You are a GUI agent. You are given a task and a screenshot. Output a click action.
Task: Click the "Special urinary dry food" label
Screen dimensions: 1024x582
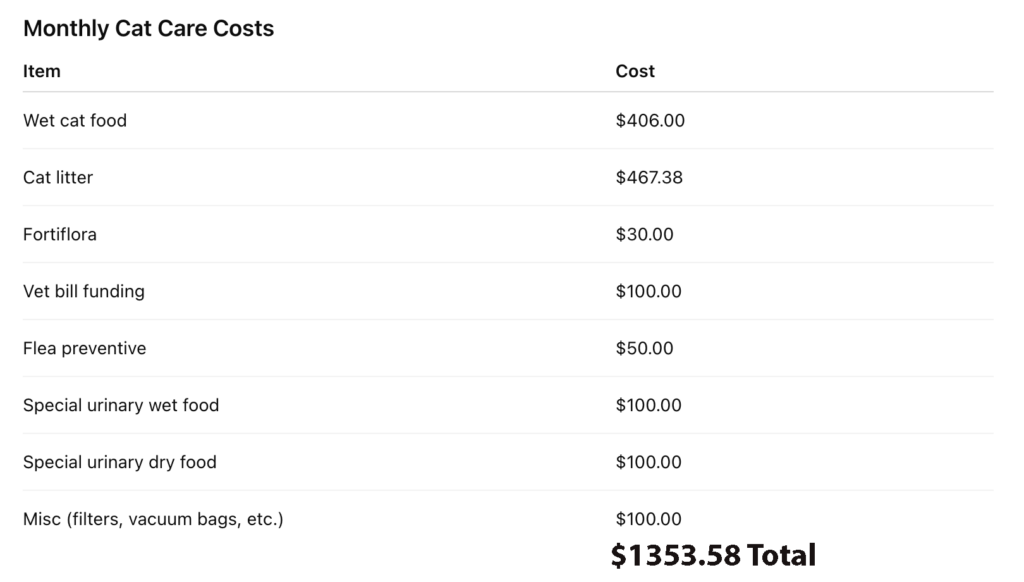click(120, 462)
